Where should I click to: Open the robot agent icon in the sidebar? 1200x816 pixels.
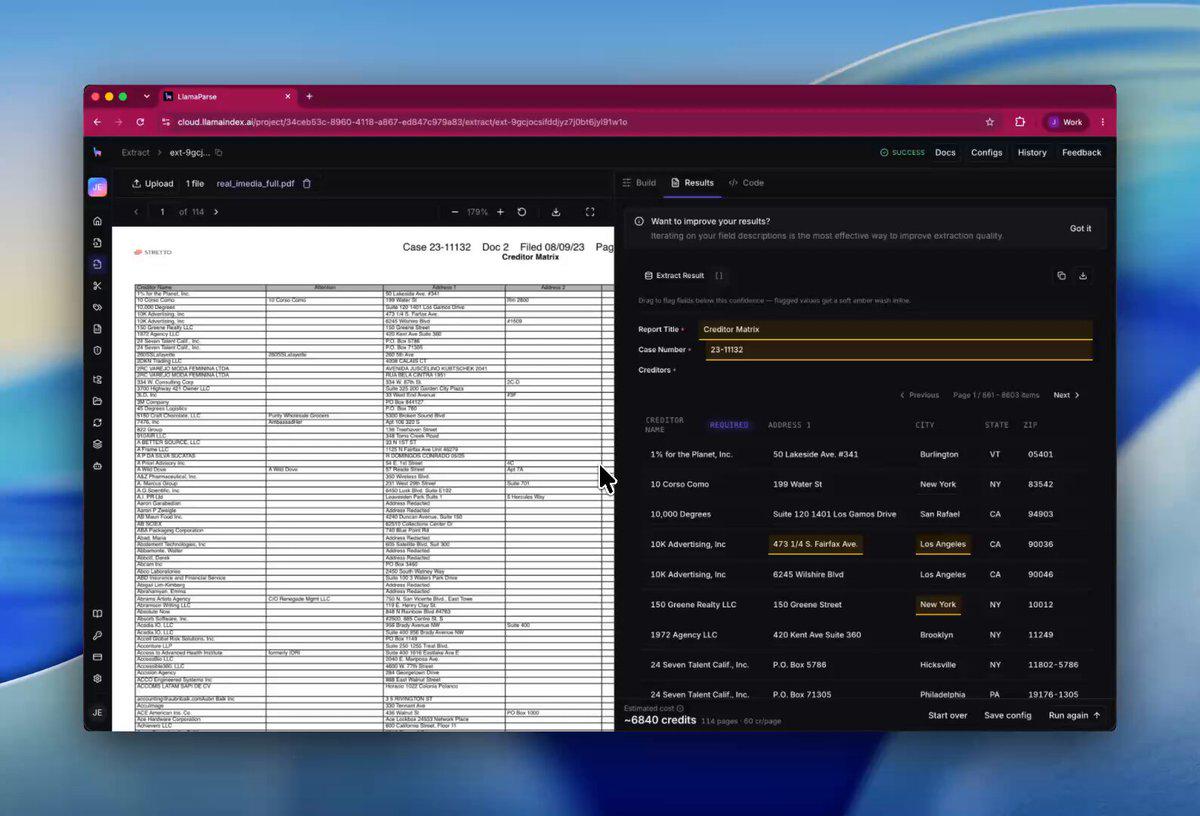point(97,466)
